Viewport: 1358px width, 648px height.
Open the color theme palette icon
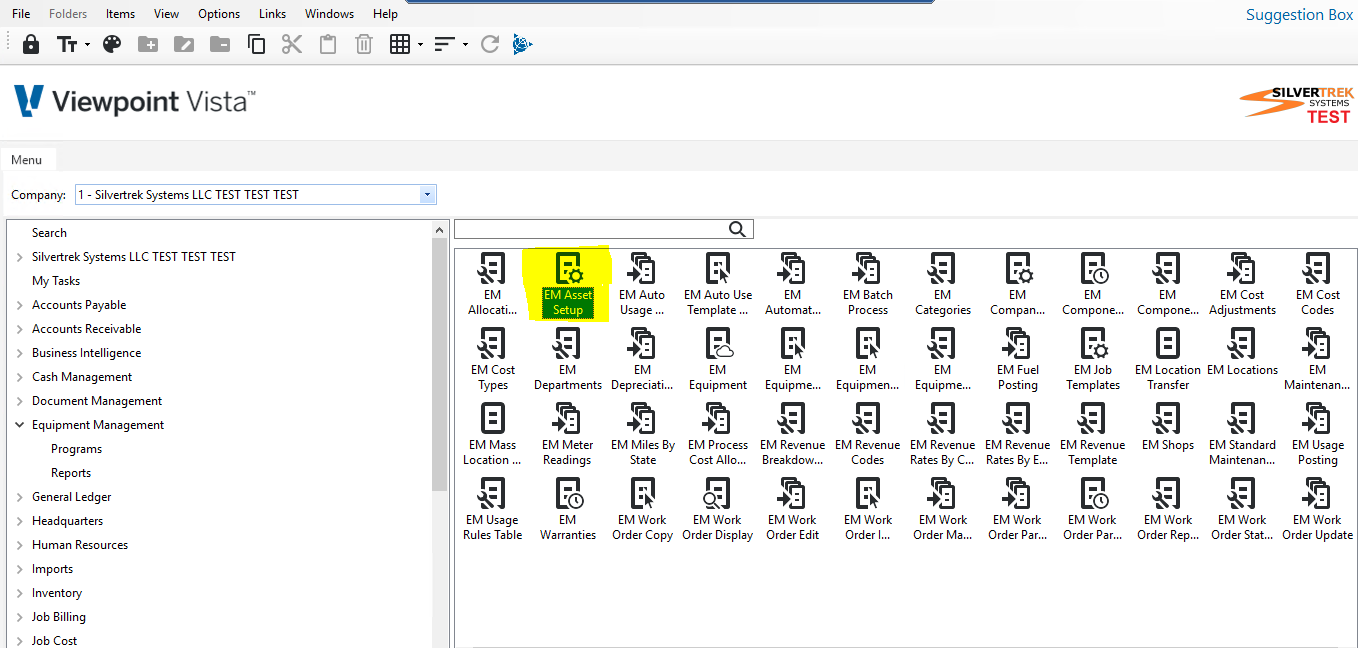[112, 44]
